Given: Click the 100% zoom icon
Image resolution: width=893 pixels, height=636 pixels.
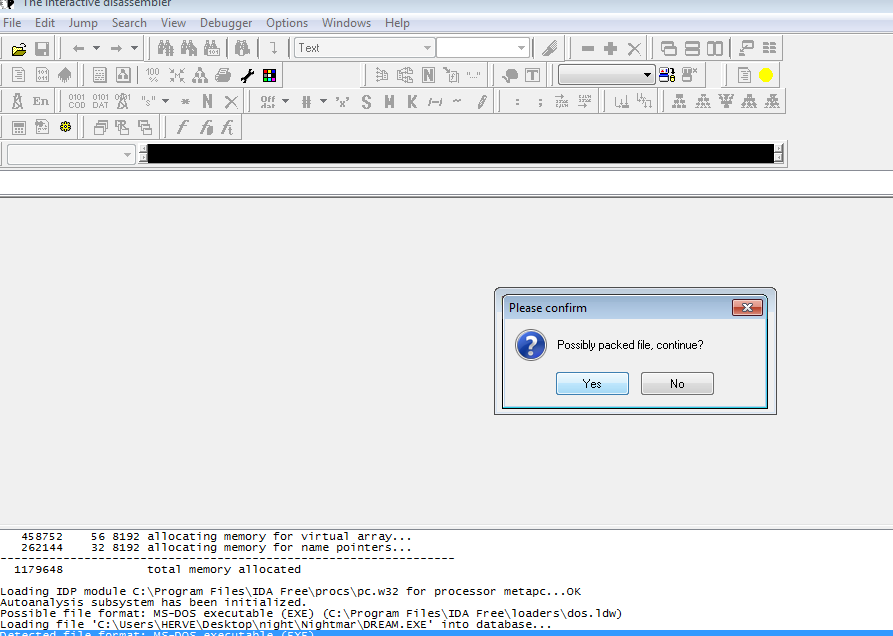Looking at the screenshot, I should tap(153, 75).
